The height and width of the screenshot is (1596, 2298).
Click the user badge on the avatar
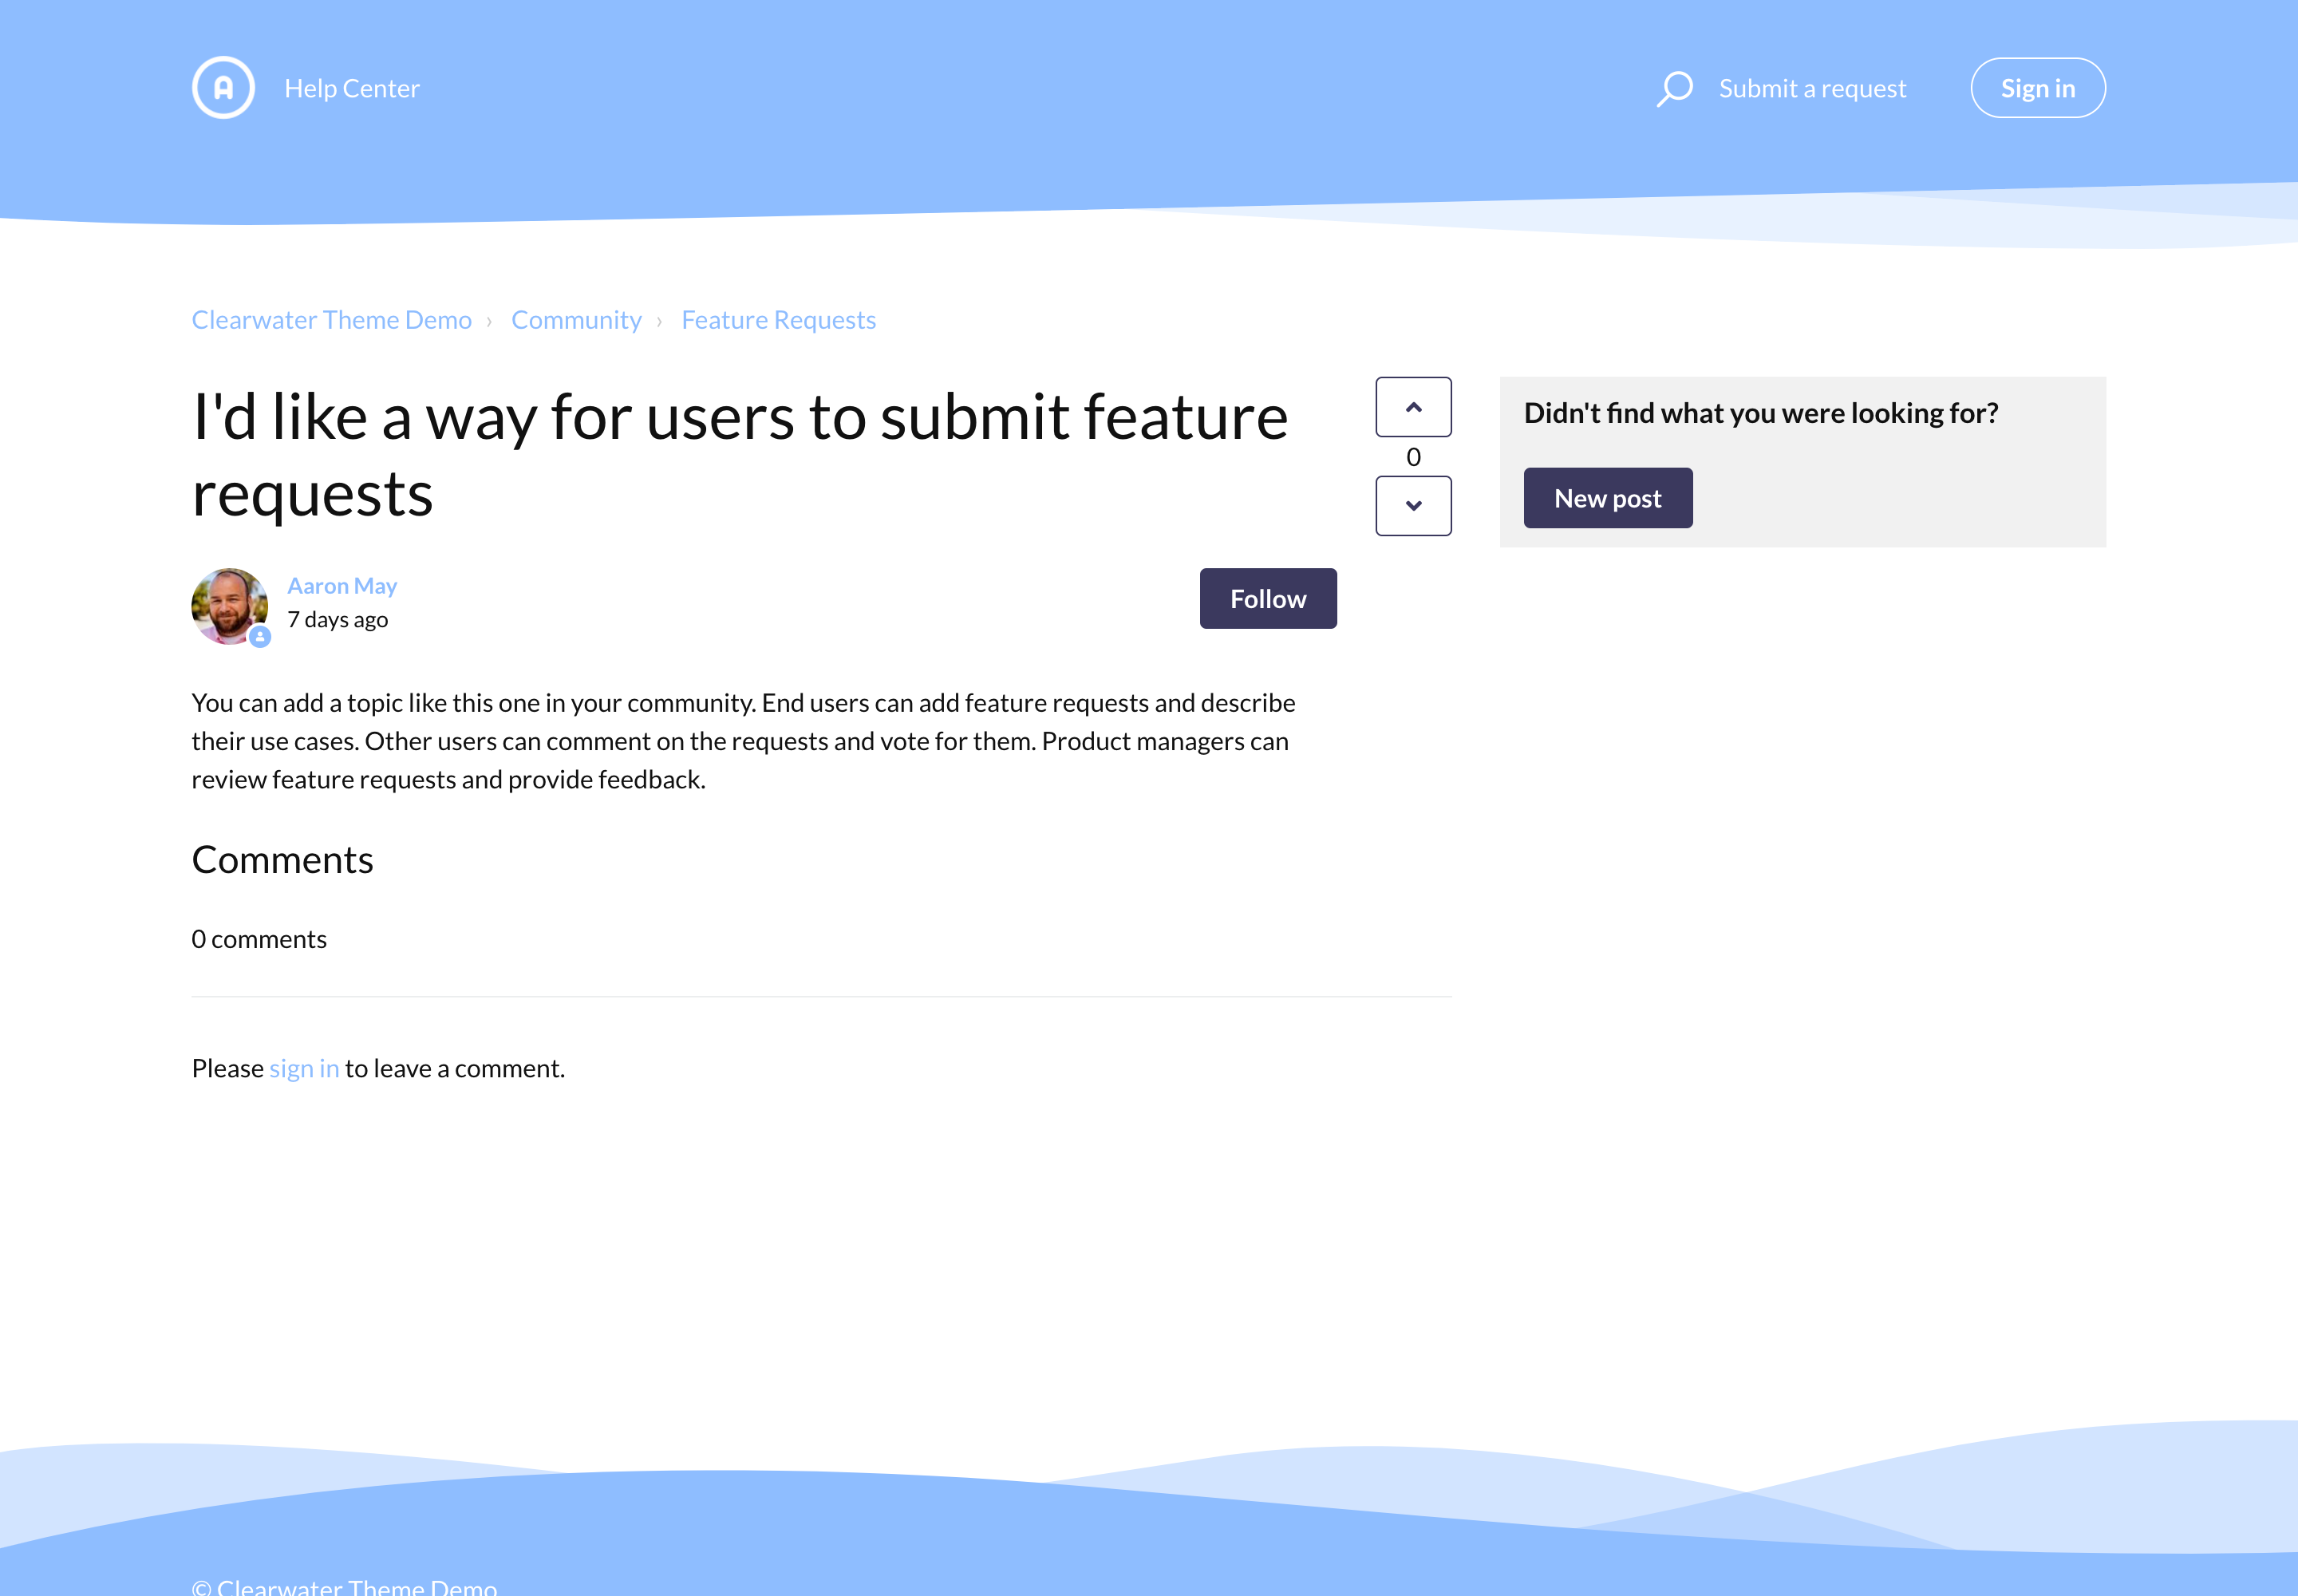click(260, 636)
